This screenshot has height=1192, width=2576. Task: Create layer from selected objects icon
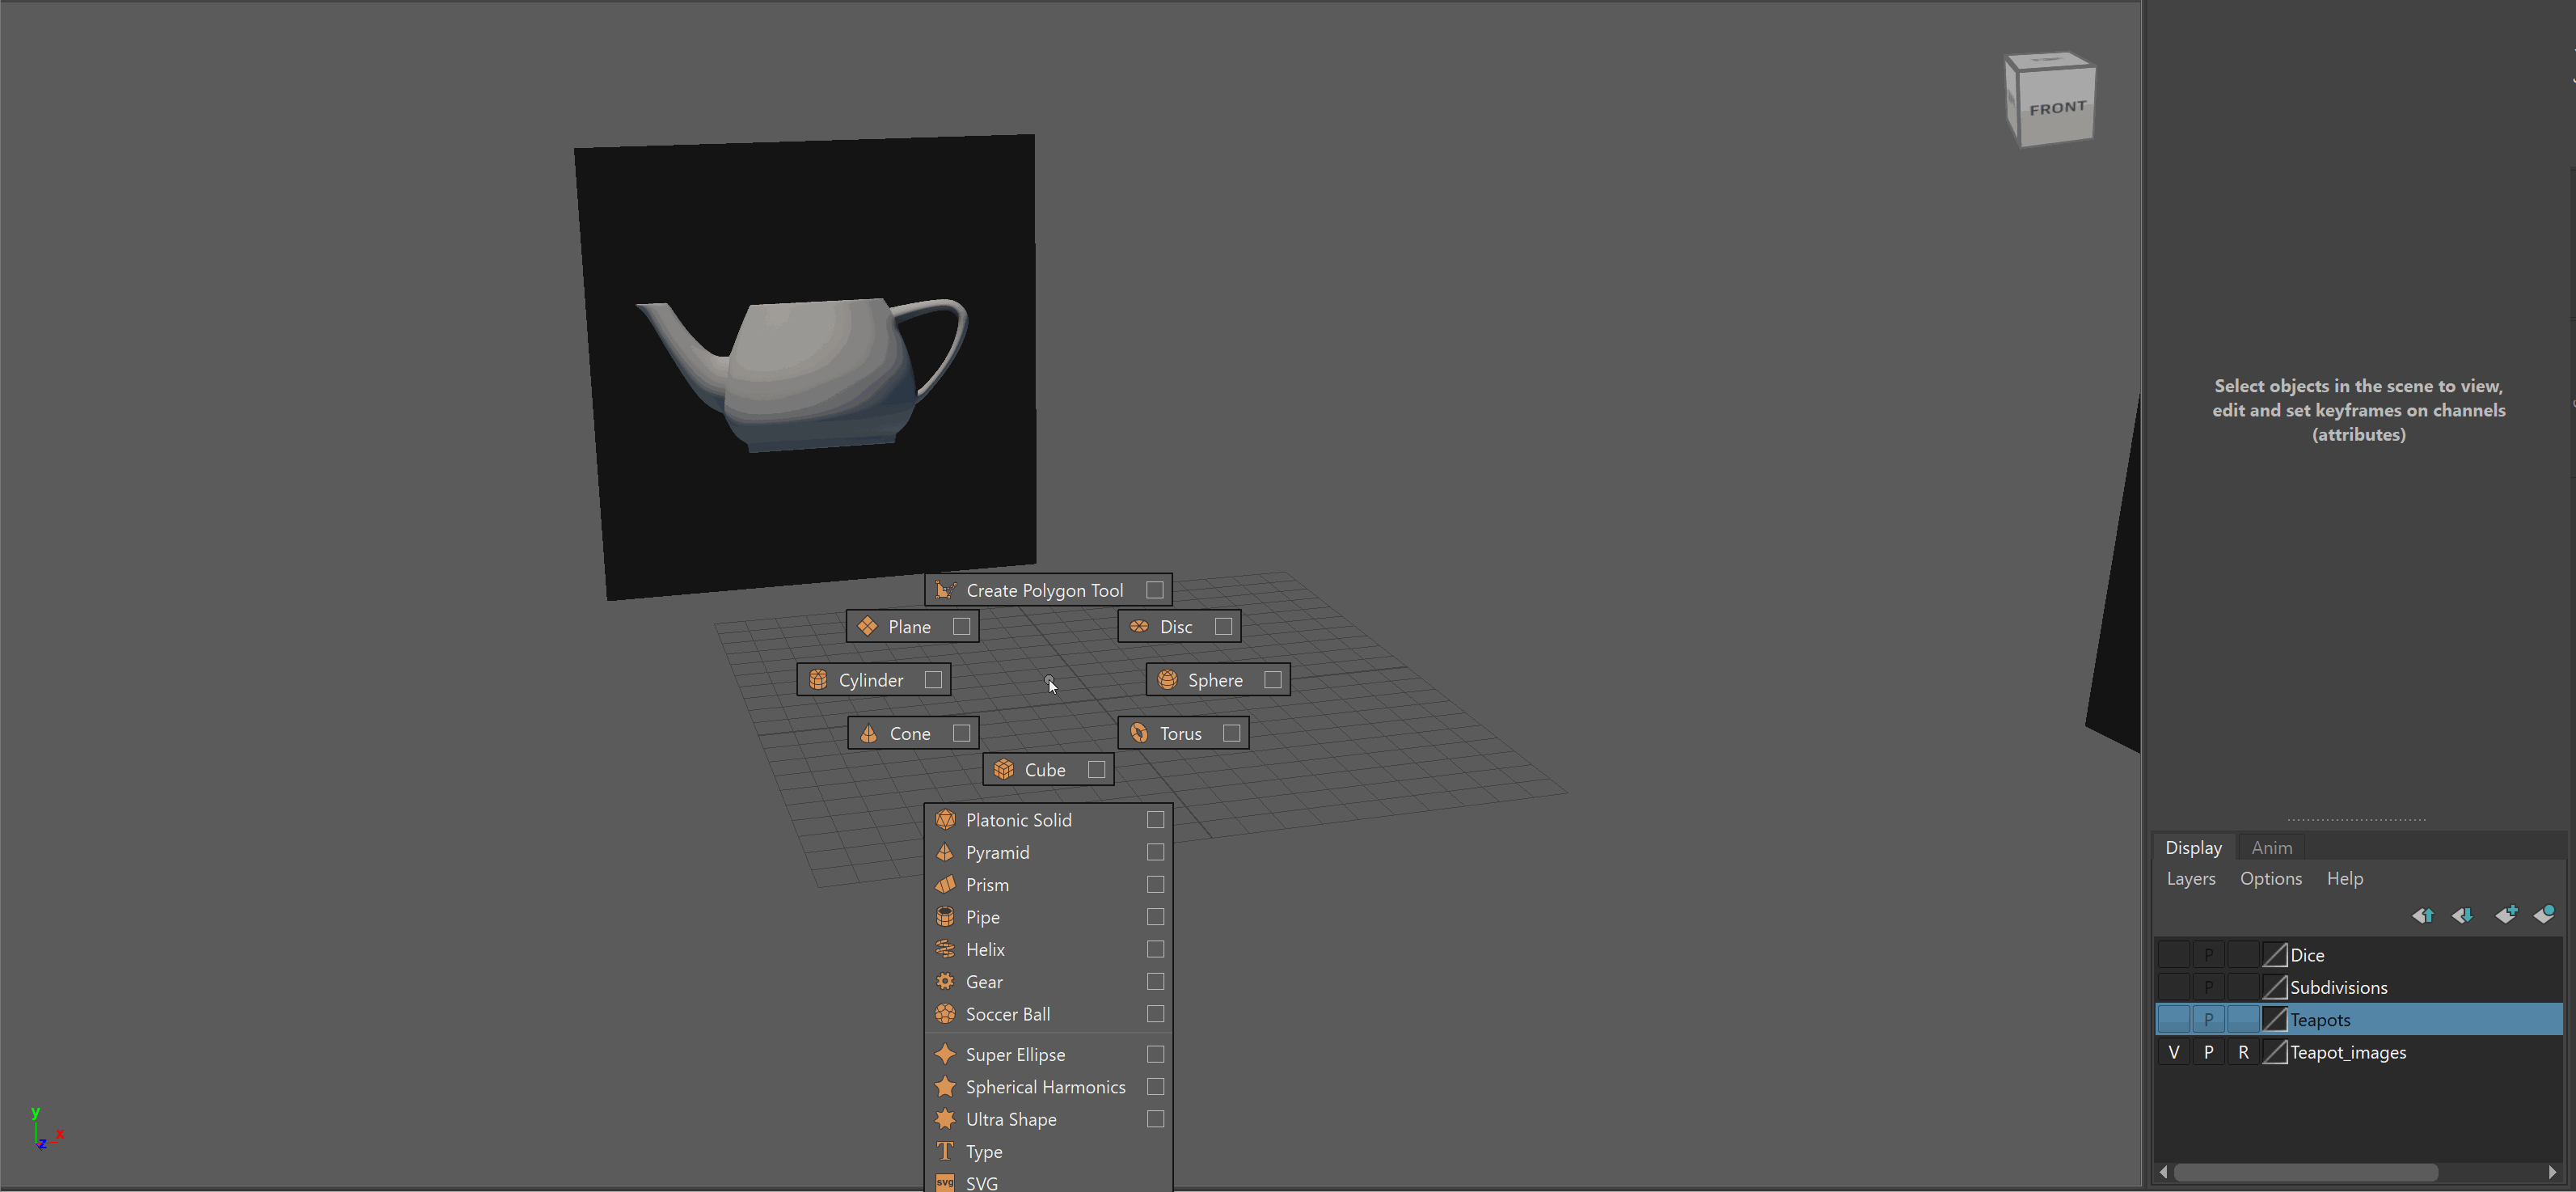2544,915
